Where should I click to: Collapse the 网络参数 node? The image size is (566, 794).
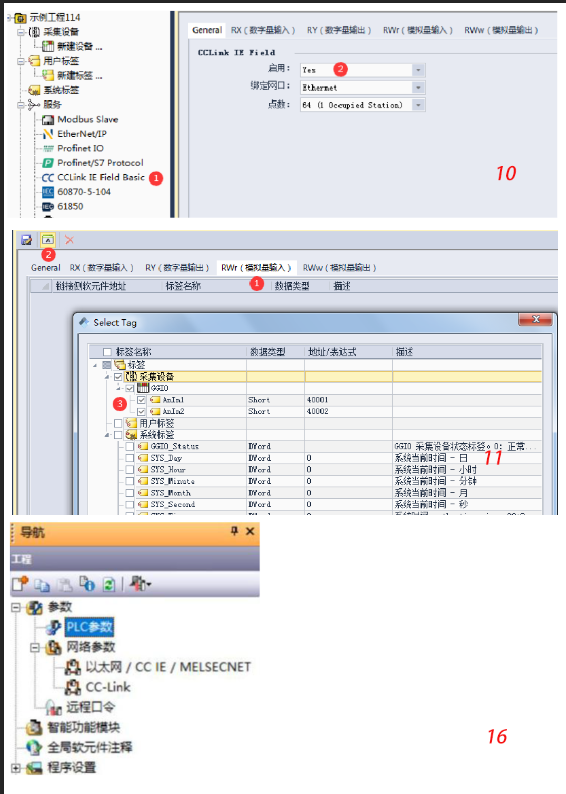[35, 647]
